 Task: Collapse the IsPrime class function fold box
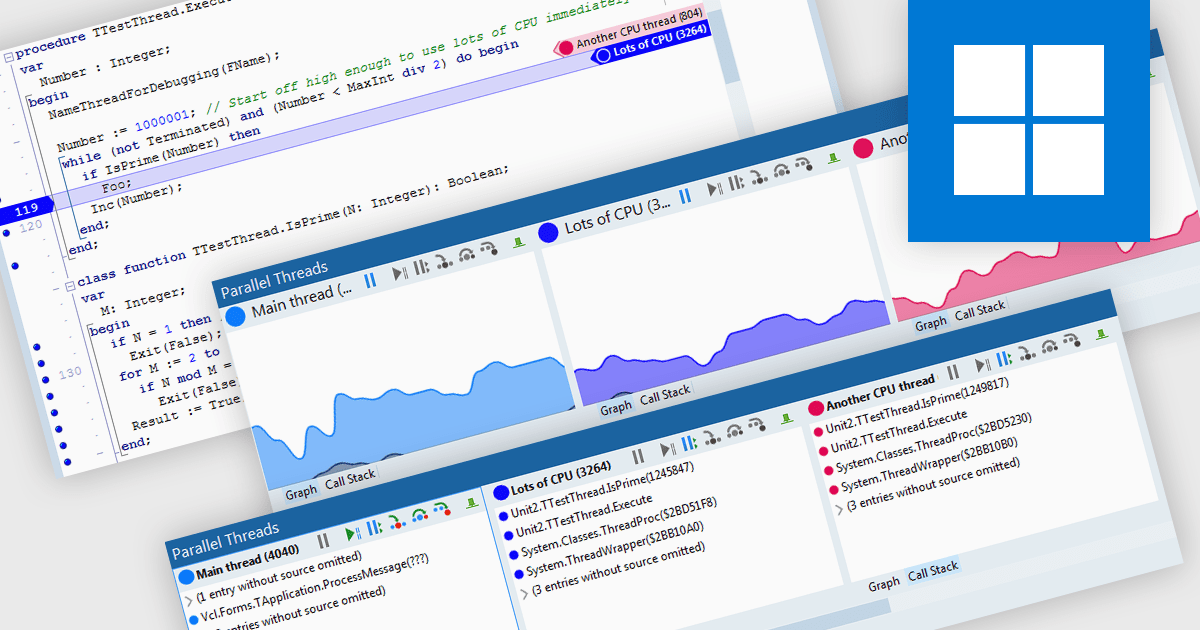coord(69,287)
